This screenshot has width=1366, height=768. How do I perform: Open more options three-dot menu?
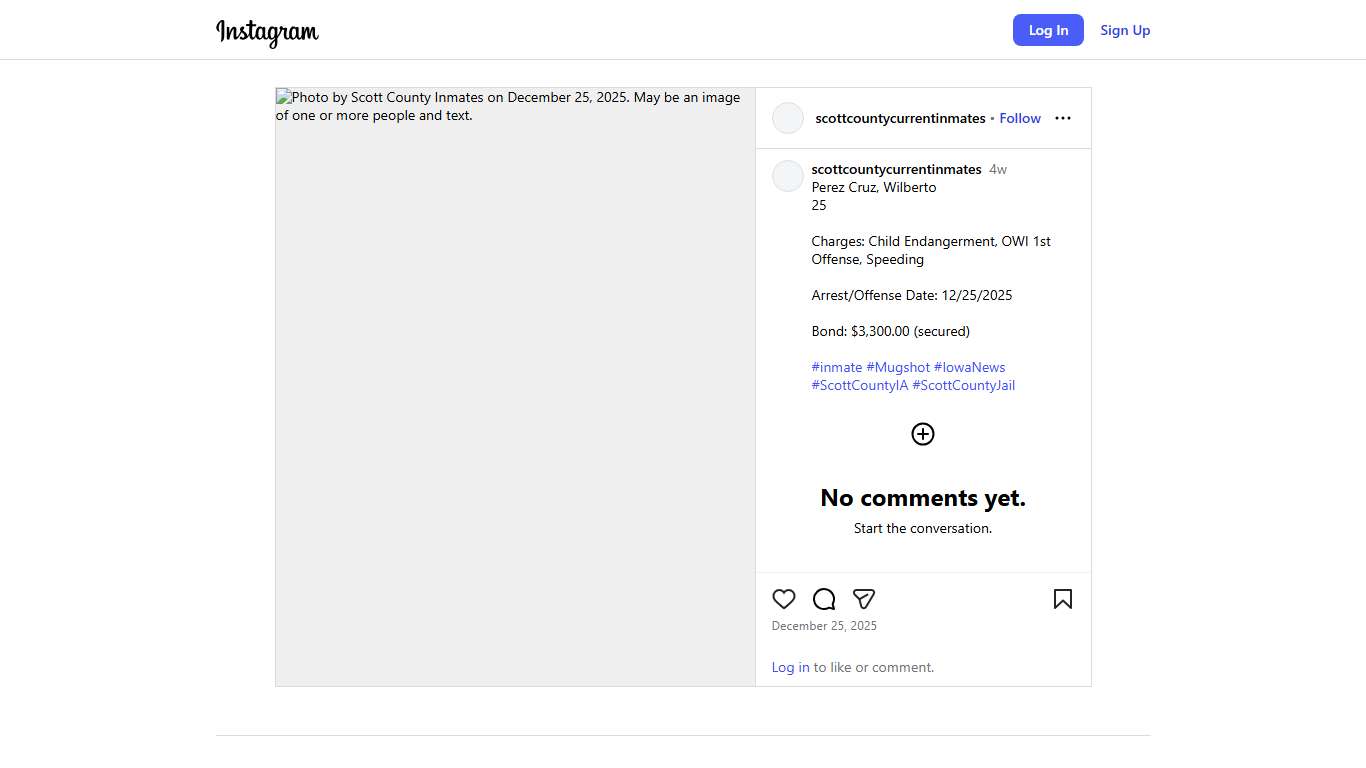click(1062, 118)
